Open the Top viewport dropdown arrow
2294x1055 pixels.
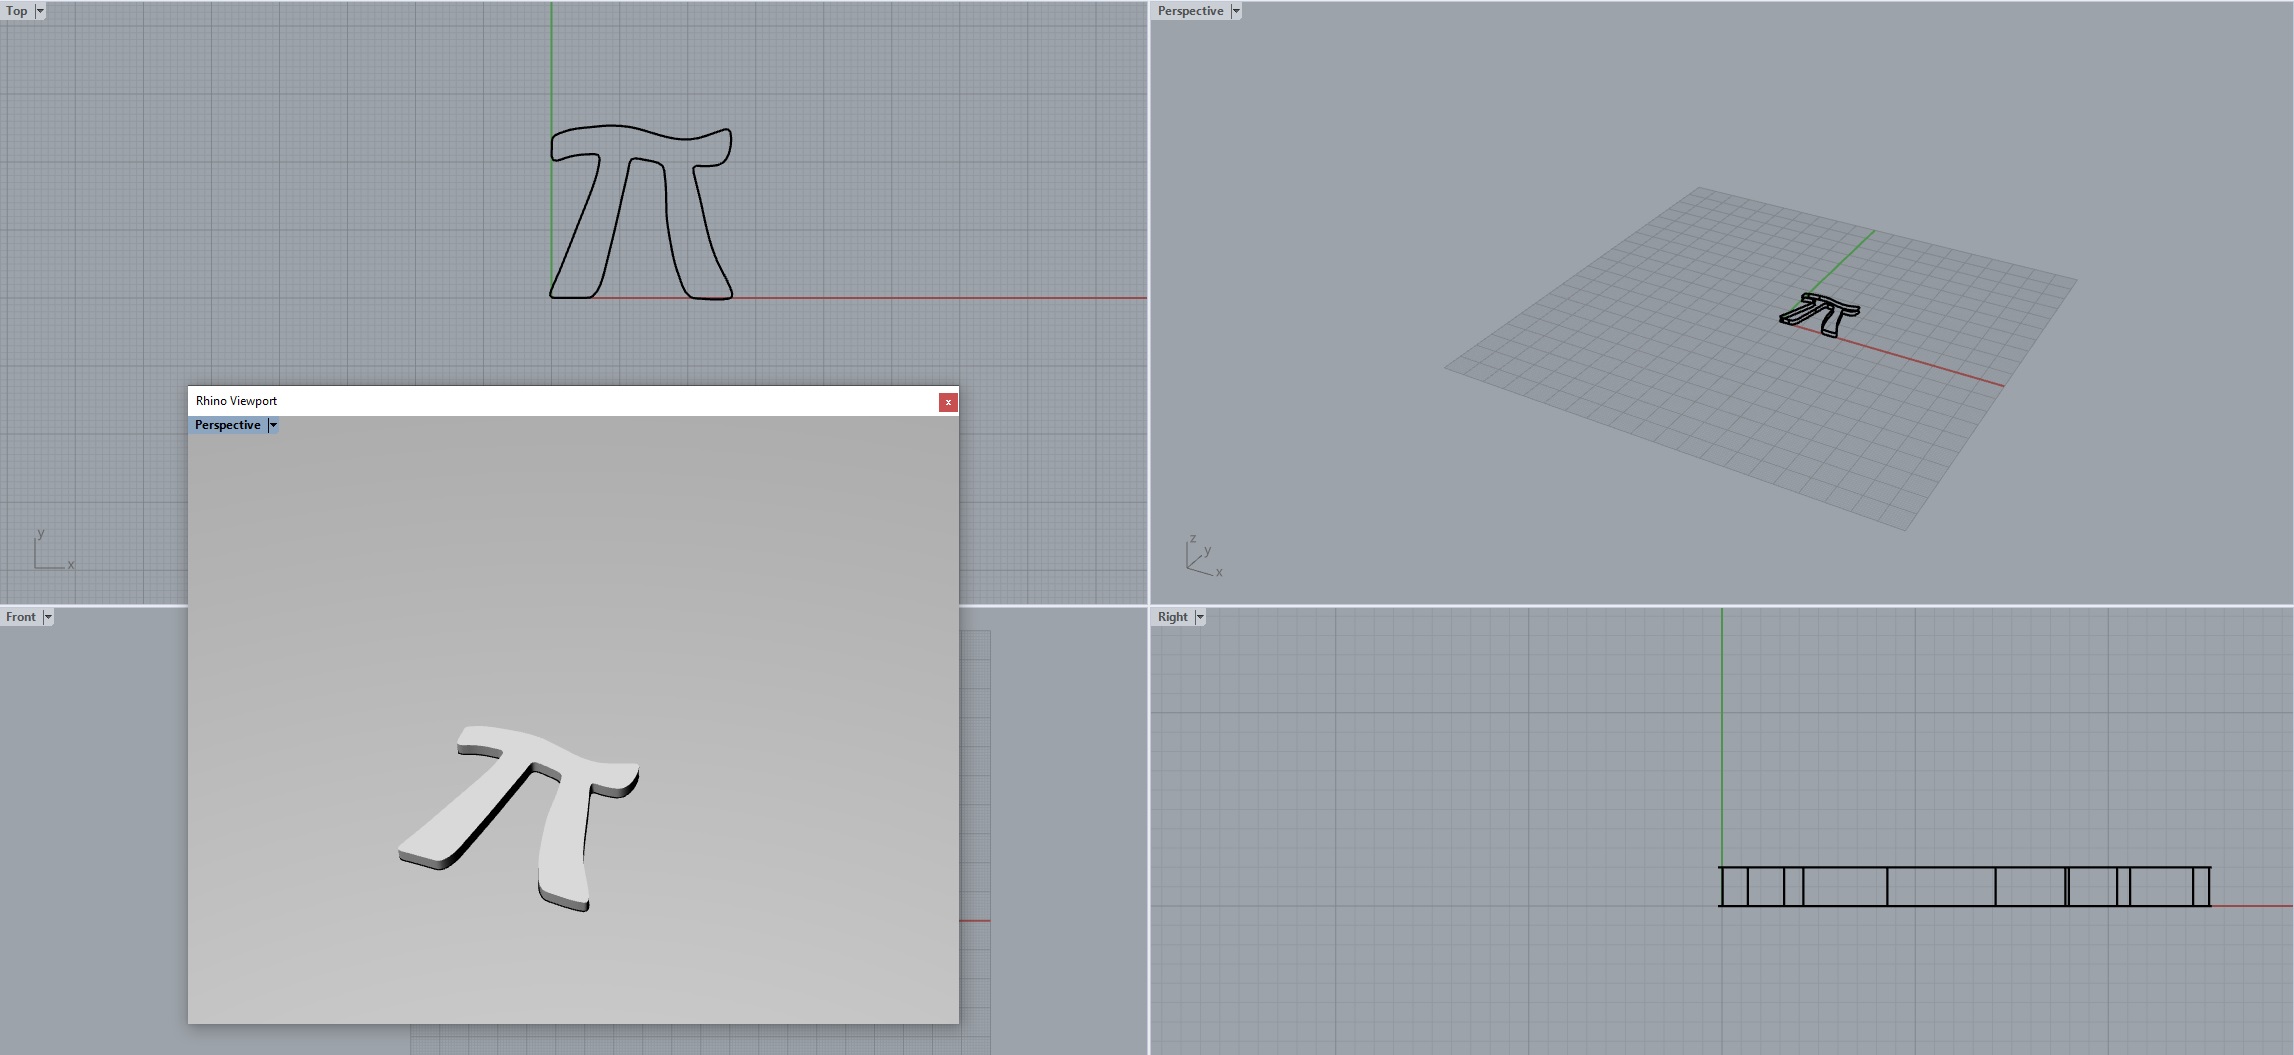click(x=40, y=11)
